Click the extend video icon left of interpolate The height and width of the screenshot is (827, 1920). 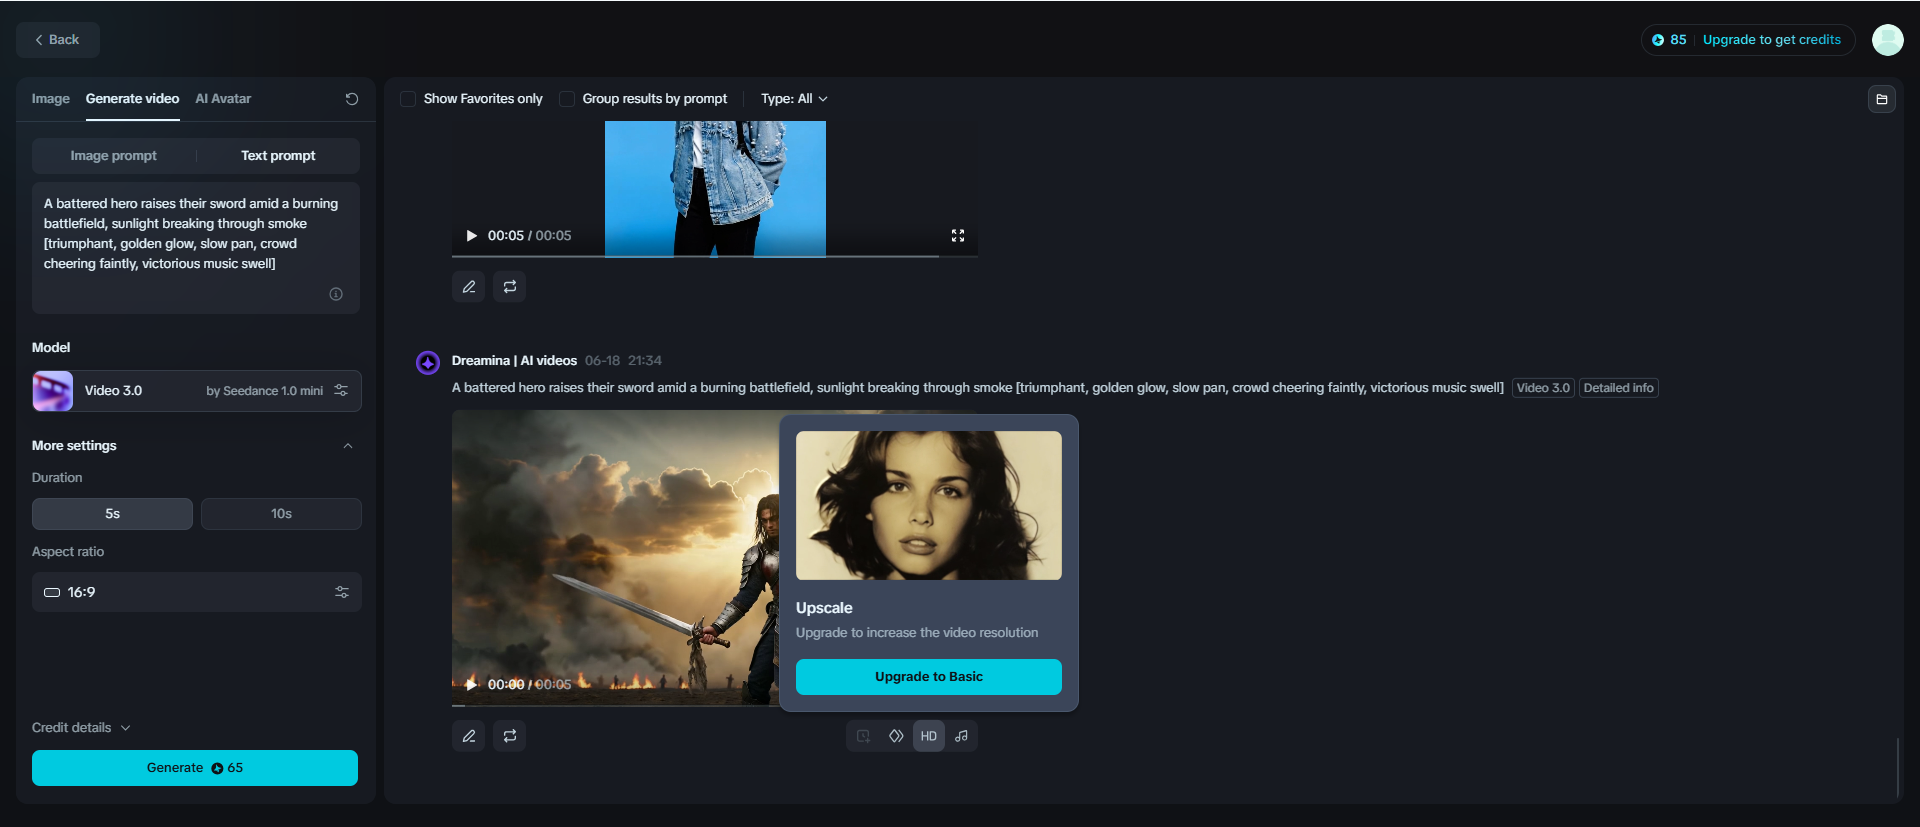coord(863,736)
